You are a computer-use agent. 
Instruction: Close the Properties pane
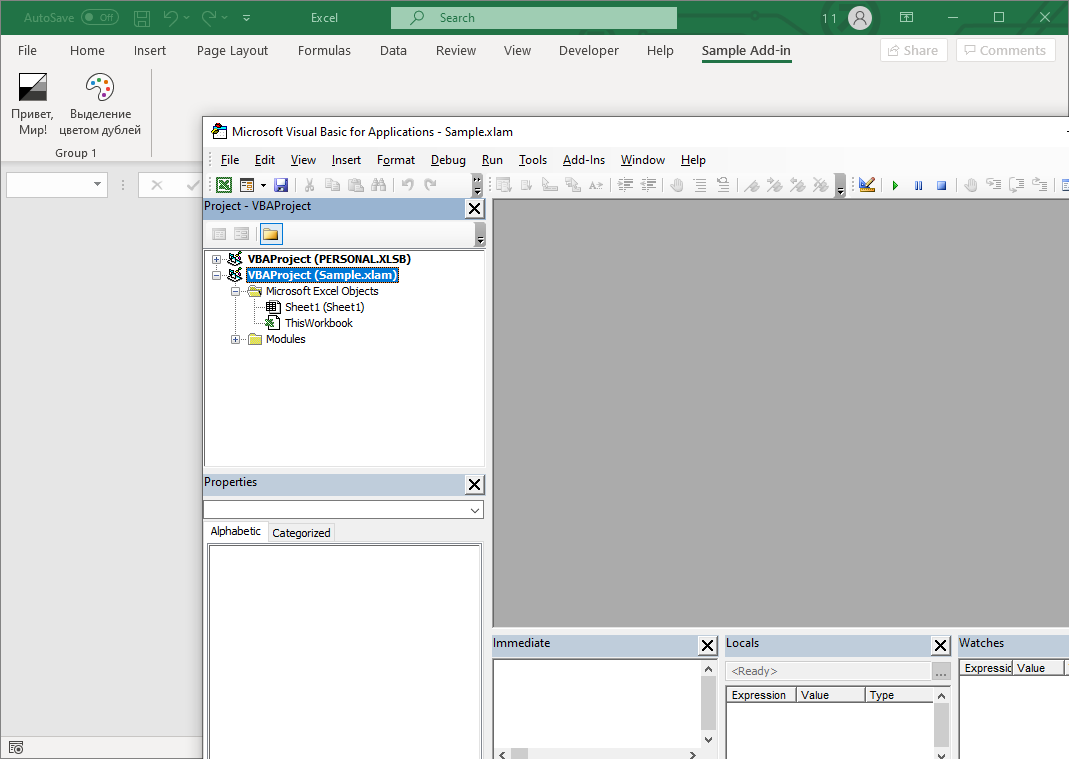tap(475, 485)
